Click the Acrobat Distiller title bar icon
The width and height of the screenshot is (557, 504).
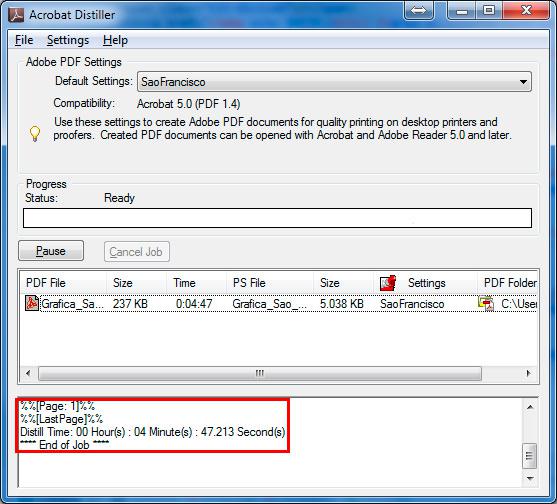(x=16, y=15)
